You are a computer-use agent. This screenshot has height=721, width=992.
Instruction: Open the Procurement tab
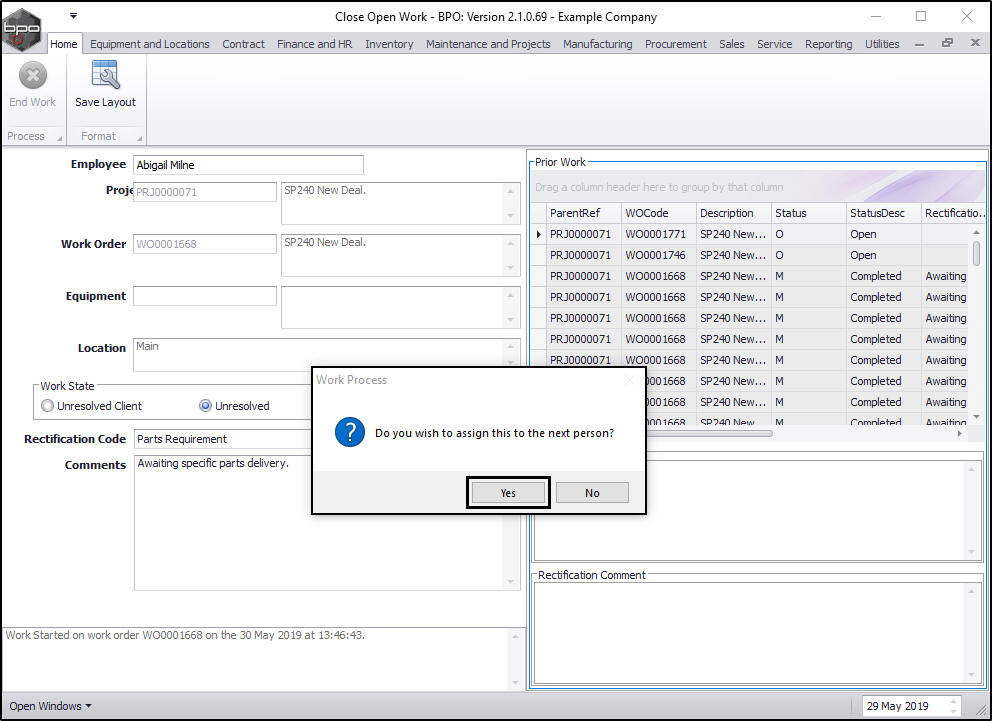point(676,44)
